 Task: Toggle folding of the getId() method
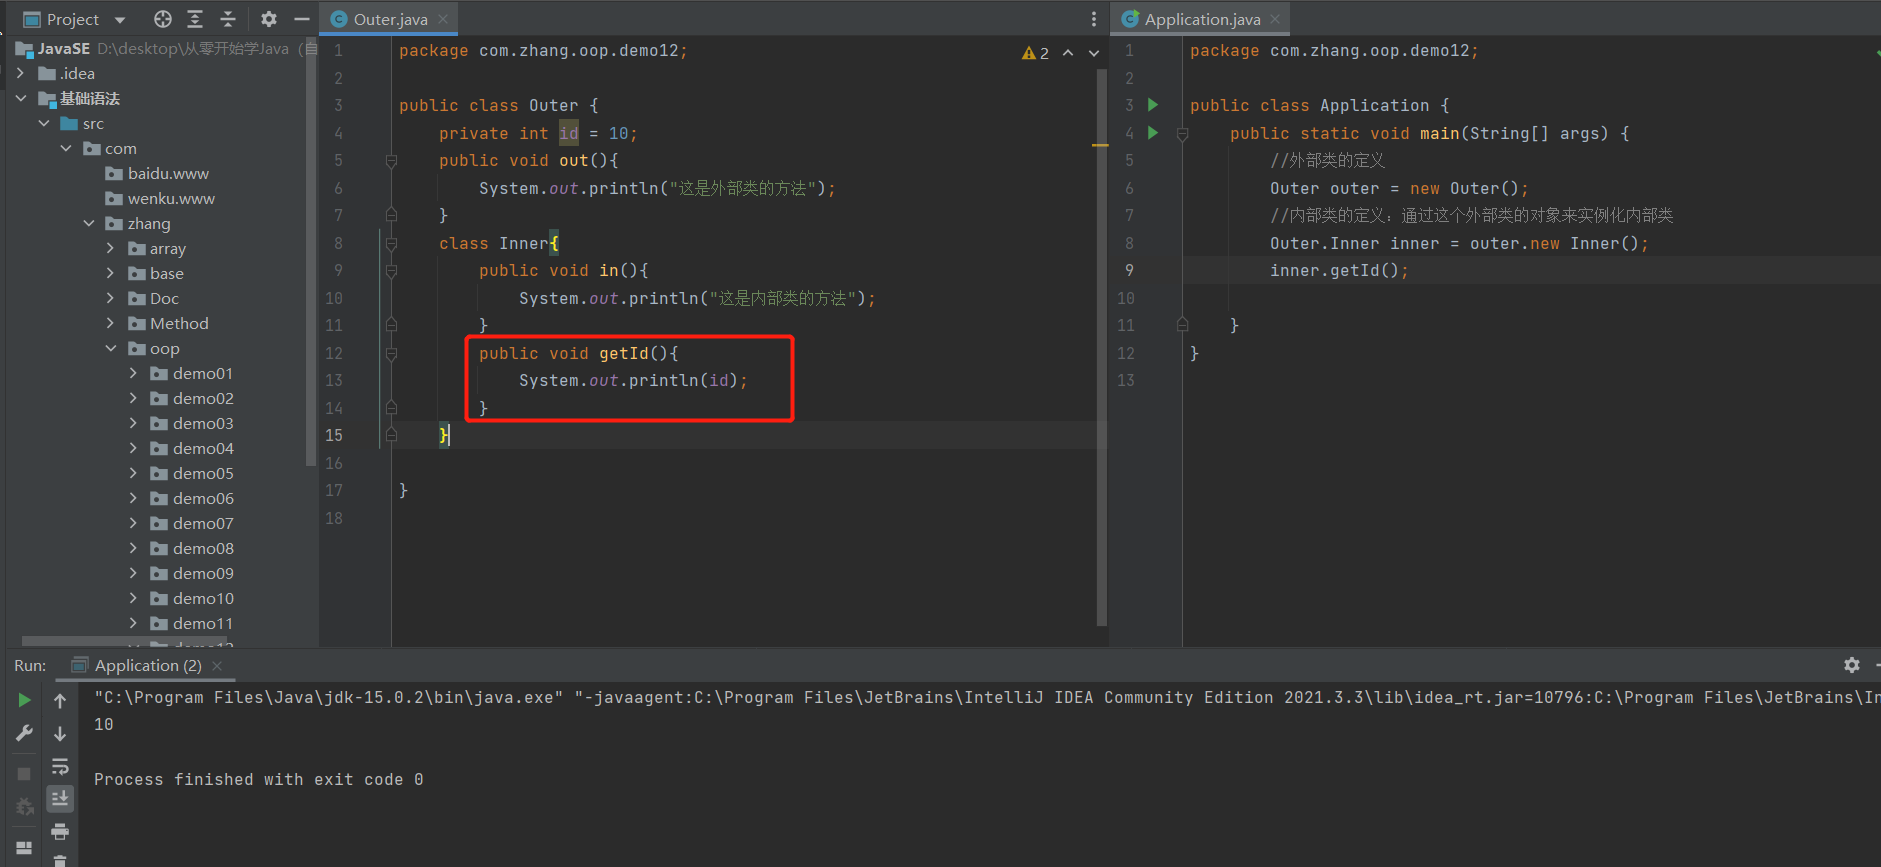[x=391, y=353]
